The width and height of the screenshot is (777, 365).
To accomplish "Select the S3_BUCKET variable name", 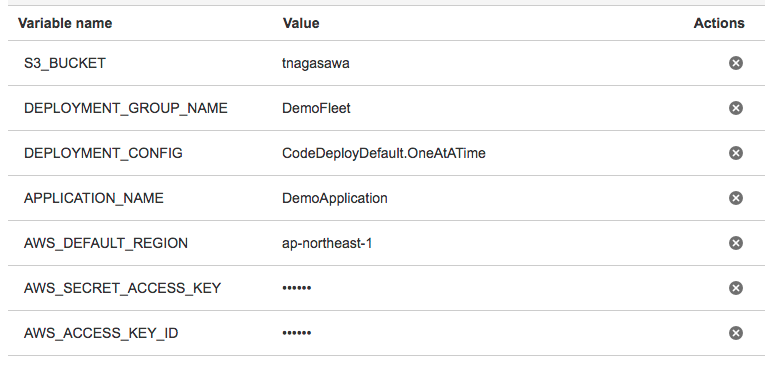I will [65, 63].
